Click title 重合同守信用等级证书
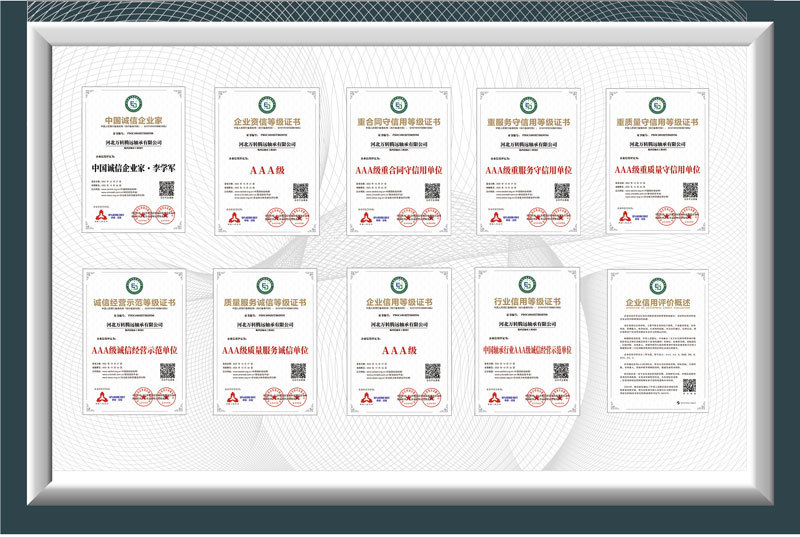Image resolution: width=800 pixels, height=537 pixels. pos(395,122)
